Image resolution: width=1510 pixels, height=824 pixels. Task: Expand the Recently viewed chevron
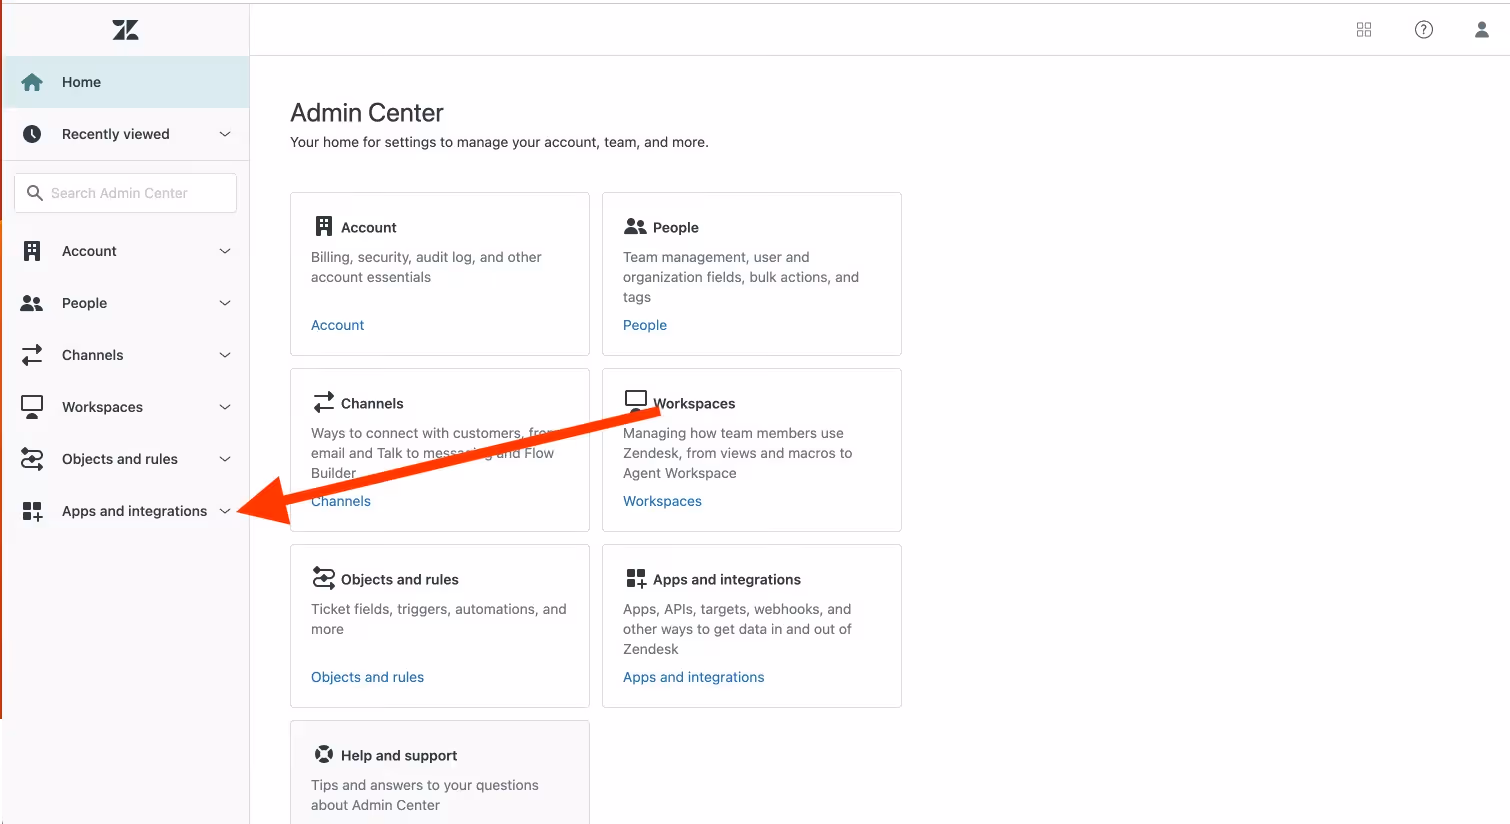tap(225, 134)
